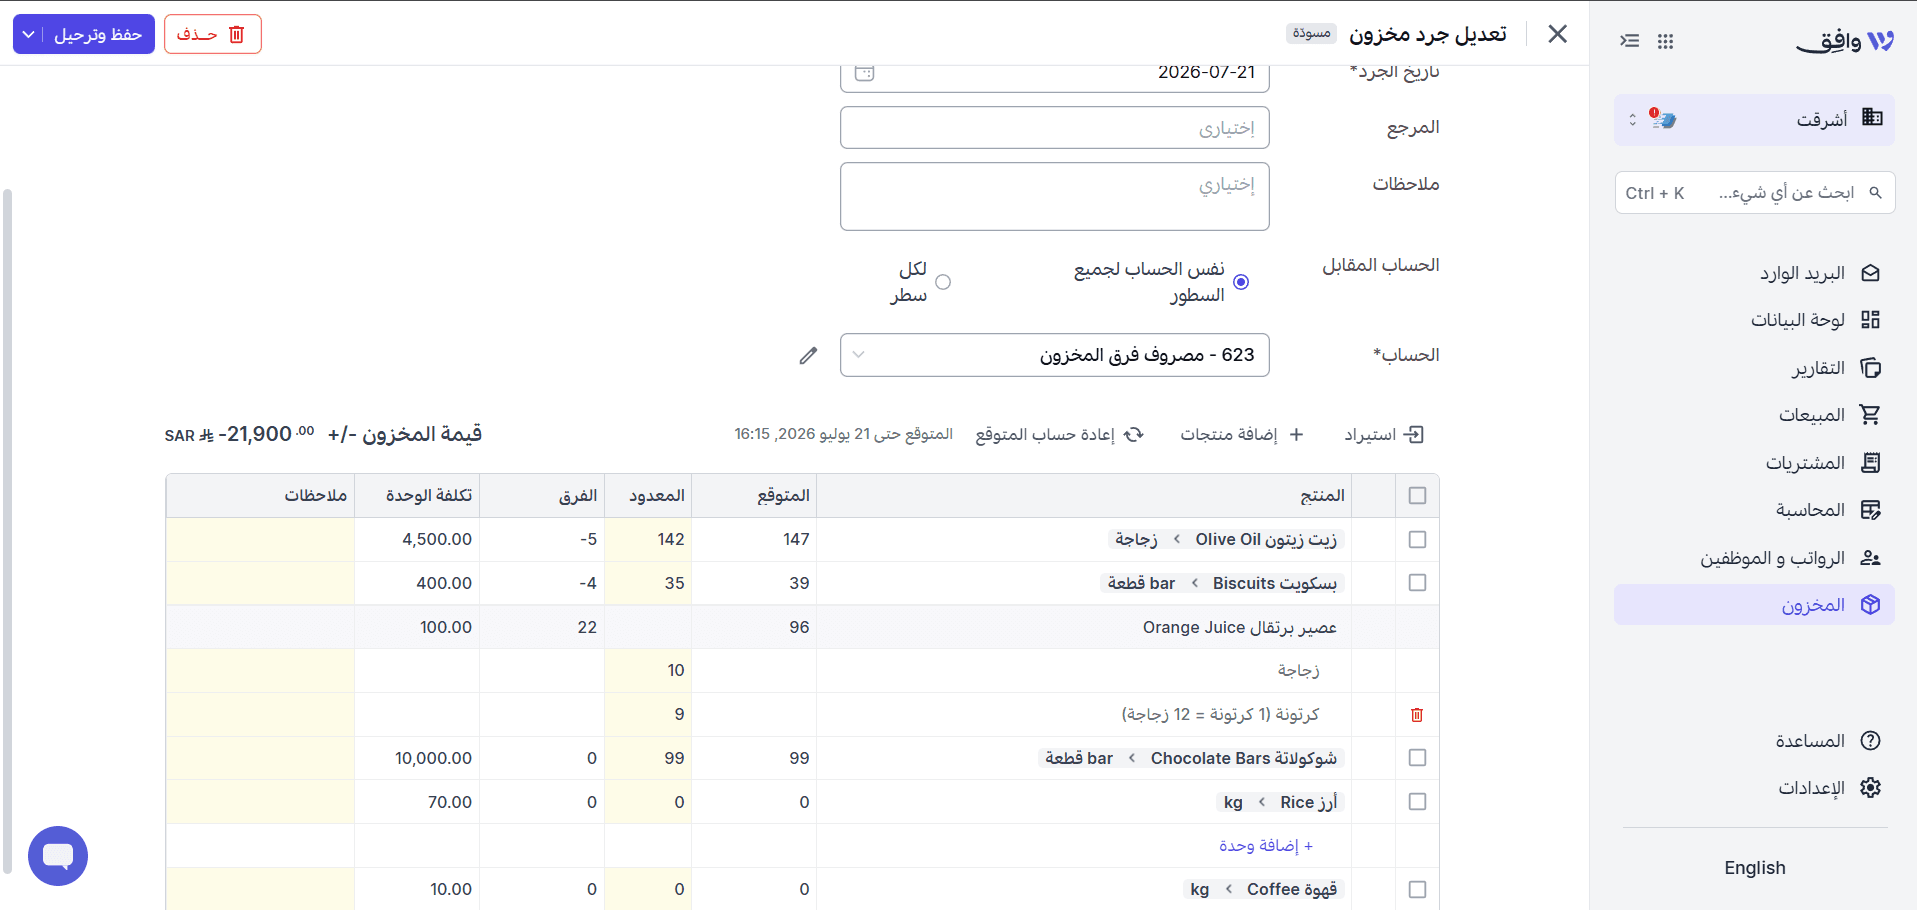Check the Biscuits row checkbox
Screen dimensions: 1917x910
coord(1417,583)
